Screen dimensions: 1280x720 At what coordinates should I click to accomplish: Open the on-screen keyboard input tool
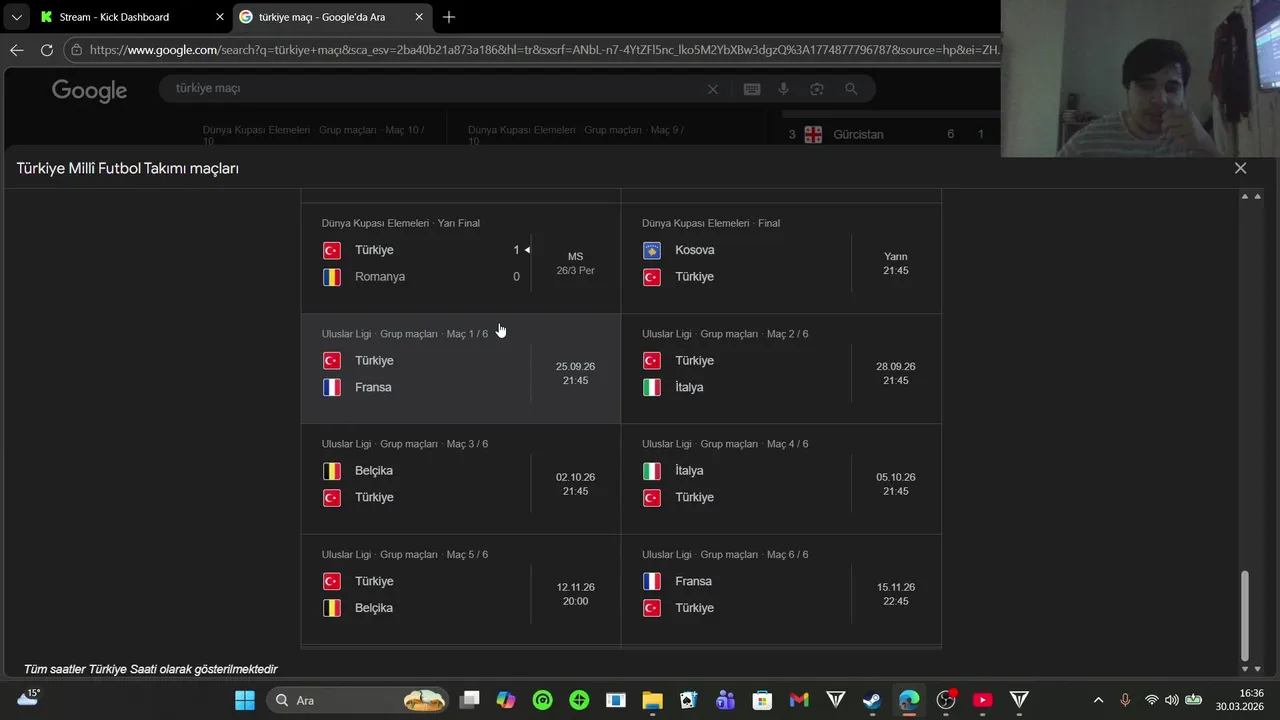[x=752, y=89]
